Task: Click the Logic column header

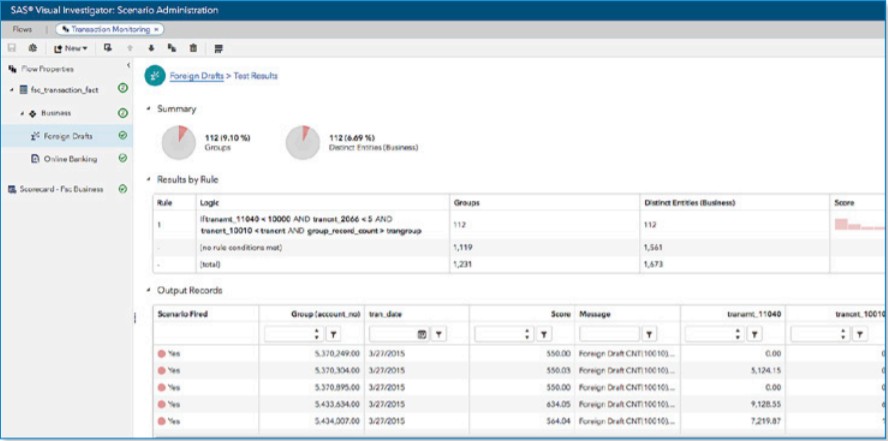Action: point(323,202)
